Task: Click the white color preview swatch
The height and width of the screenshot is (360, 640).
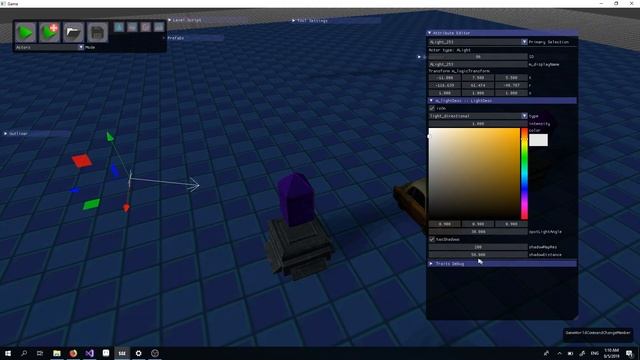Action: pyautogui.click(x=538, y=140)
